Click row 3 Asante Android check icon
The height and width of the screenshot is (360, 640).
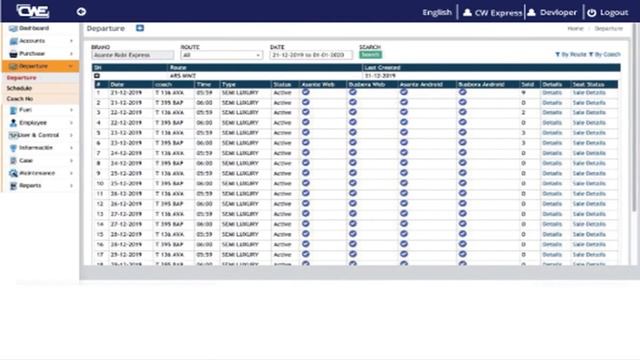pos(404,112)
